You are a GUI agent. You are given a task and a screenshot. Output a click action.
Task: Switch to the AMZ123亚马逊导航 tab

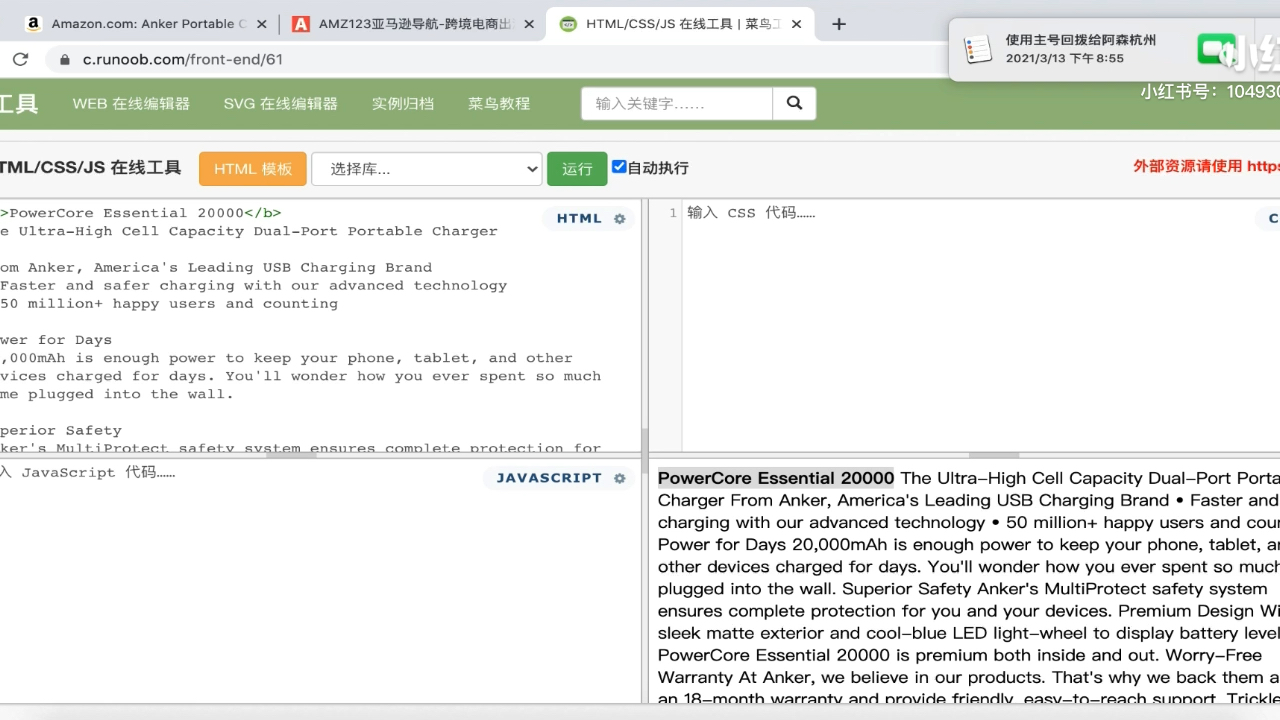coord(413,24)
